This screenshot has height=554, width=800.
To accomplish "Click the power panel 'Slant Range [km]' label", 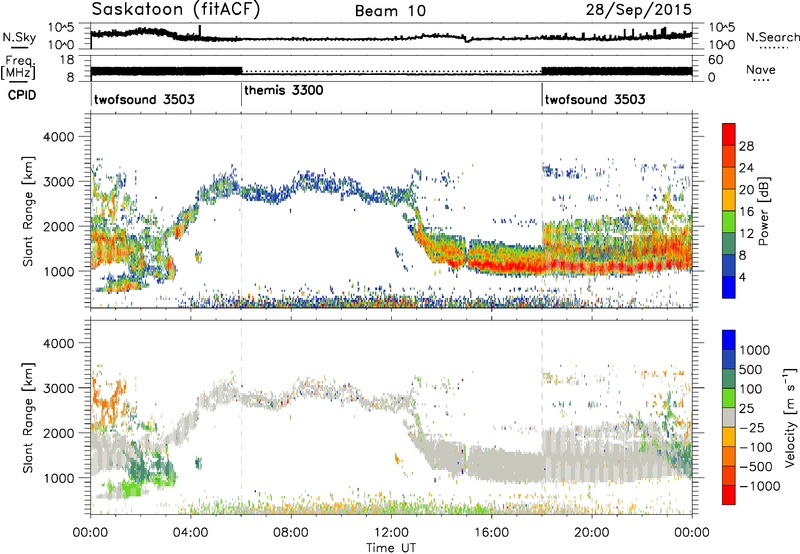I will point(28,211).
